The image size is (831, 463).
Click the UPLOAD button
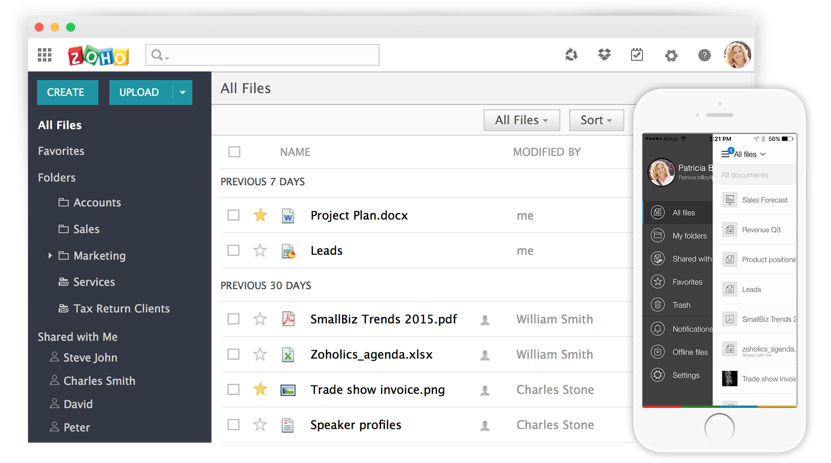140,92
